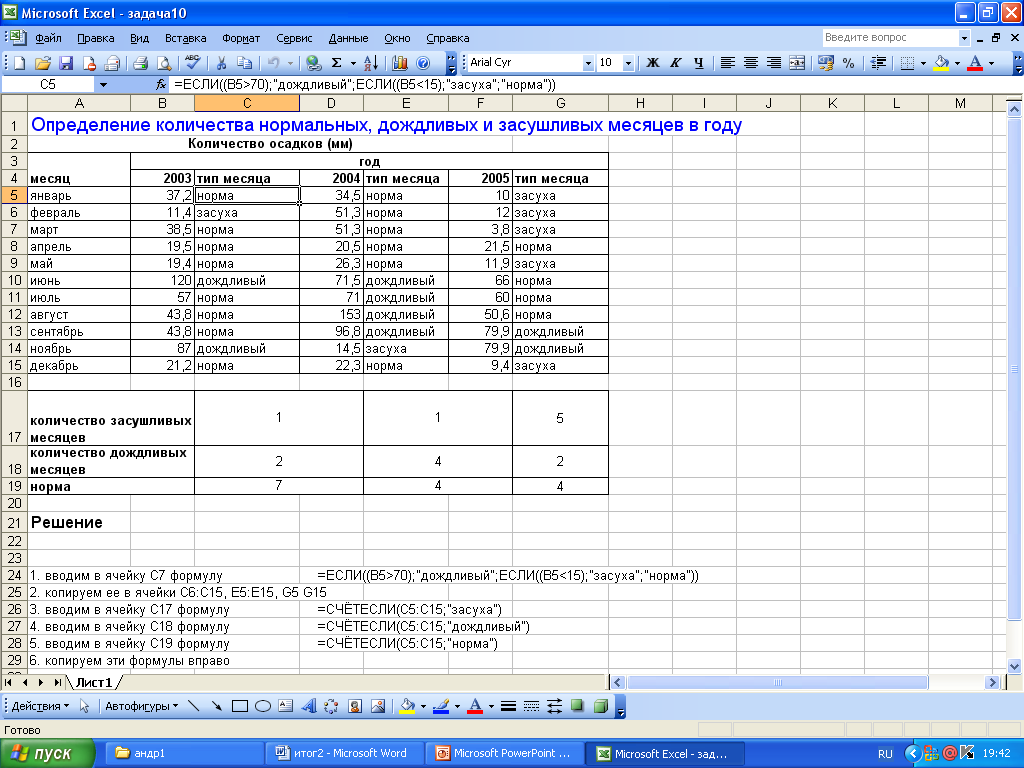Open the AutoSum functions dropdown arrow

(x=353, y=63)
